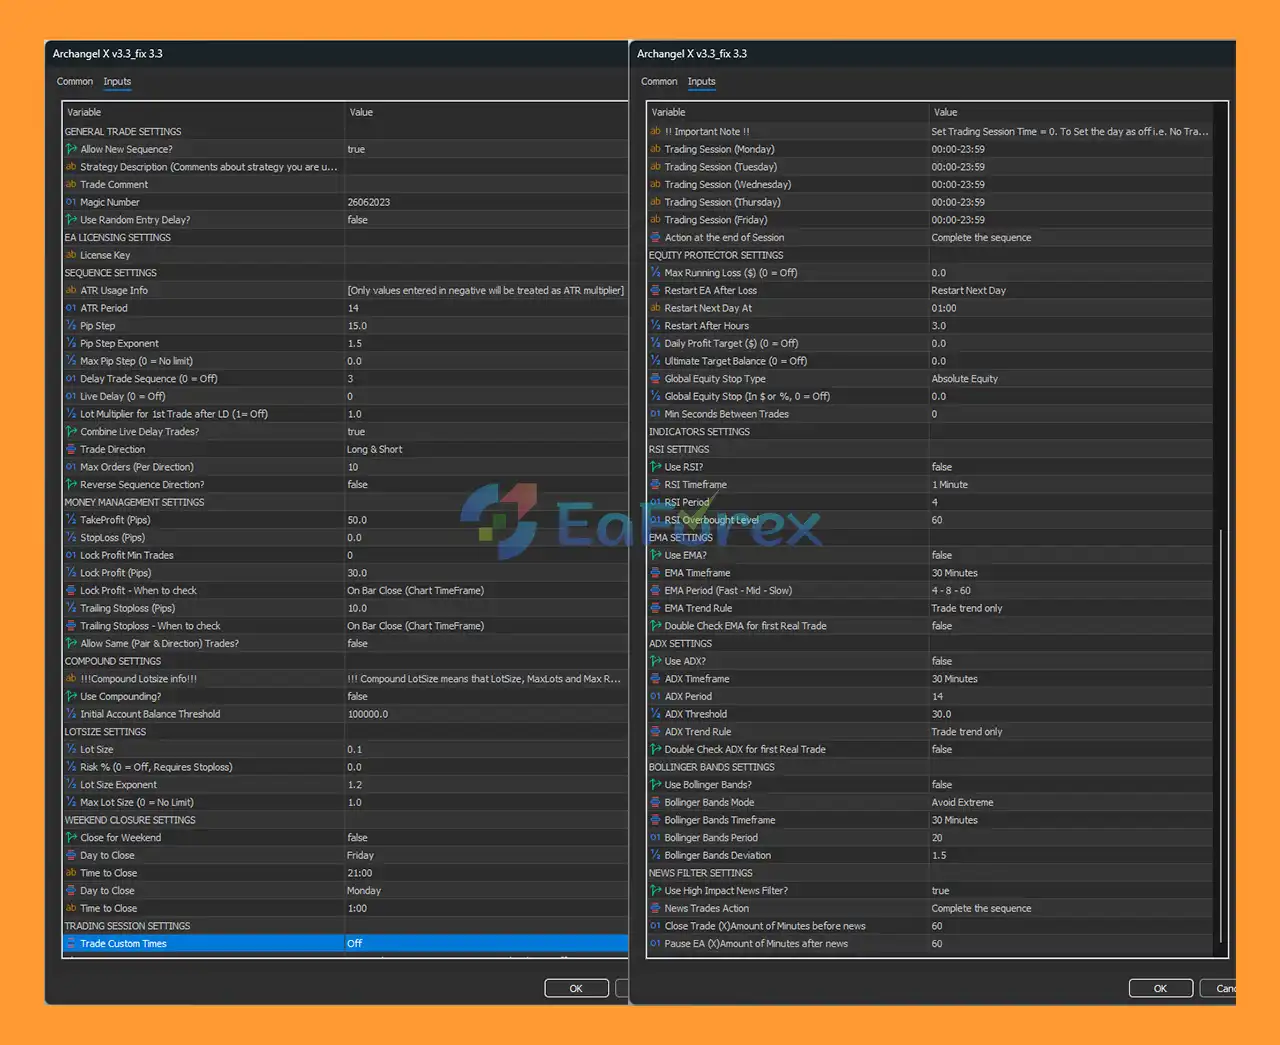Click the integer icon beside Magic Number
The image size is (1280, 1045).
tap(71, 202)
